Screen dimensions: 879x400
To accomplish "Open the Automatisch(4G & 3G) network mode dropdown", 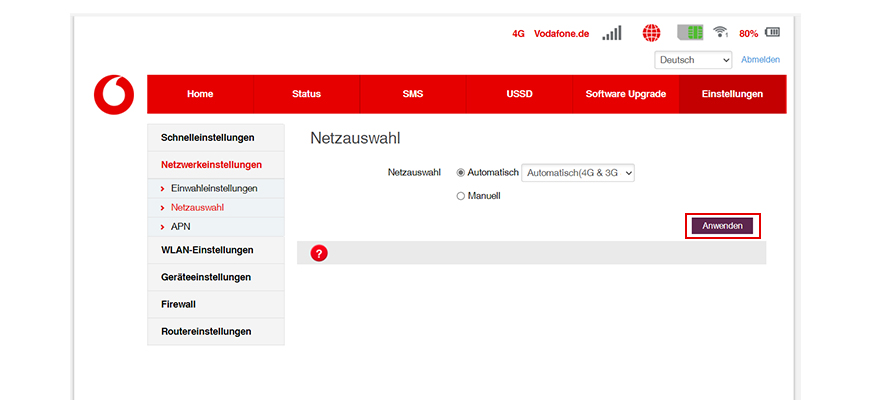I will click(579, 173).
